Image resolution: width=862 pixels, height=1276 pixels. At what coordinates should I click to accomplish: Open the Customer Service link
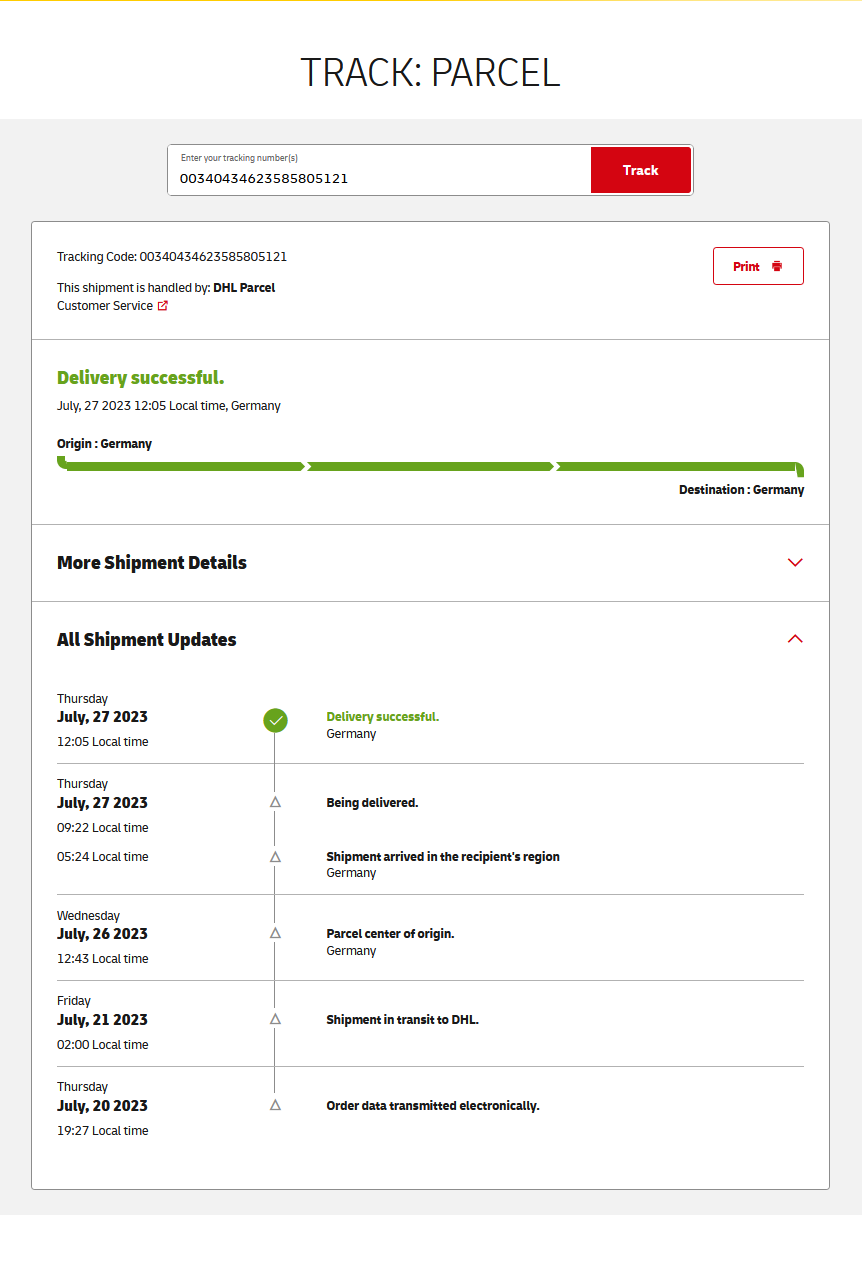(105, 306)
